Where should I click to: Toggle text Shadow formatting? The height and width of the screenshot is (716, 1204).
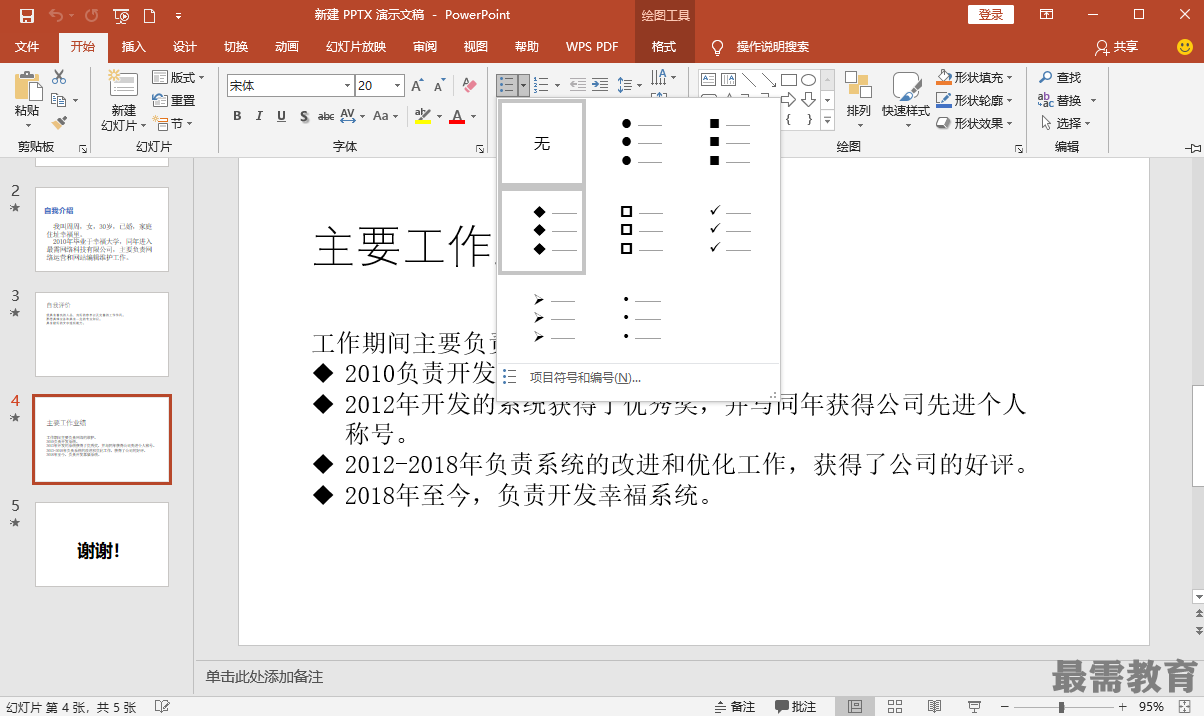(x=303, y=116)
